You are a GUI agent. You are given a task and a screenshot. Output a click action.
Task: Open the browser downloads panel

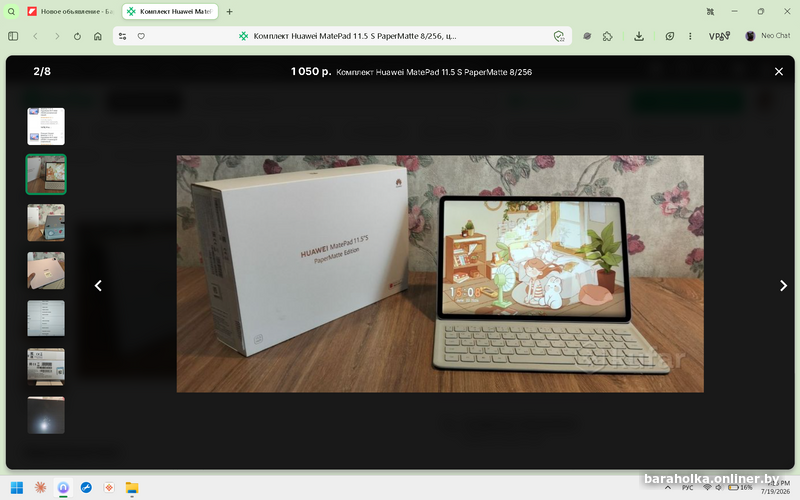[x=639, y=36]
